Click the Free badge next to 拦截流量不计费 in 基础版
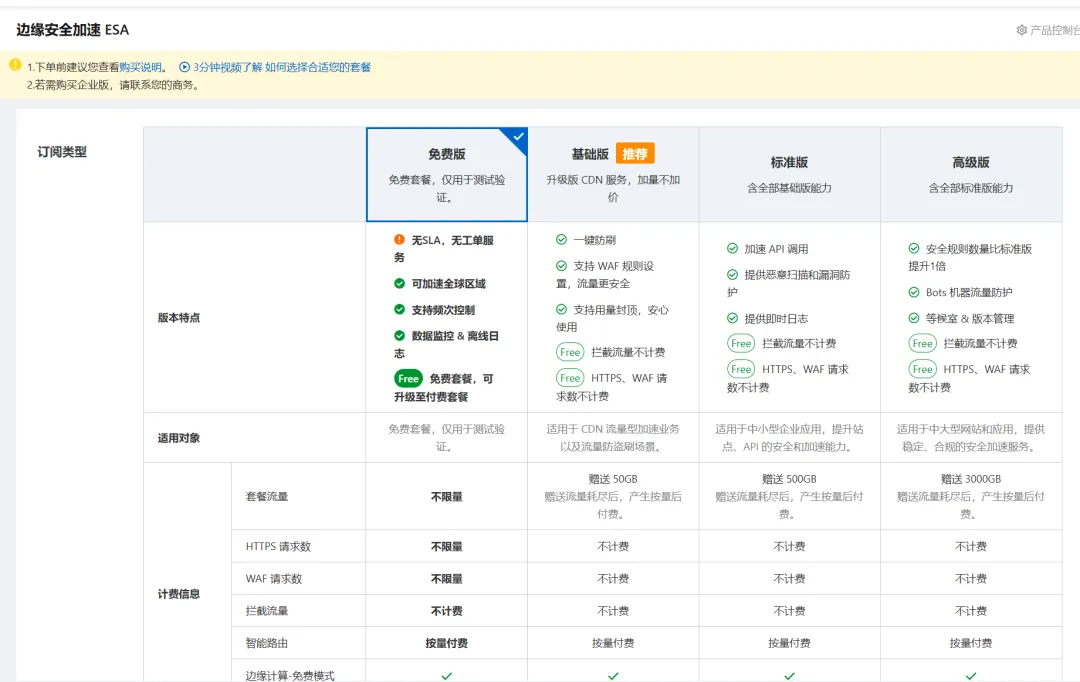Screen dimensions: 1080x682 [570, 352]
